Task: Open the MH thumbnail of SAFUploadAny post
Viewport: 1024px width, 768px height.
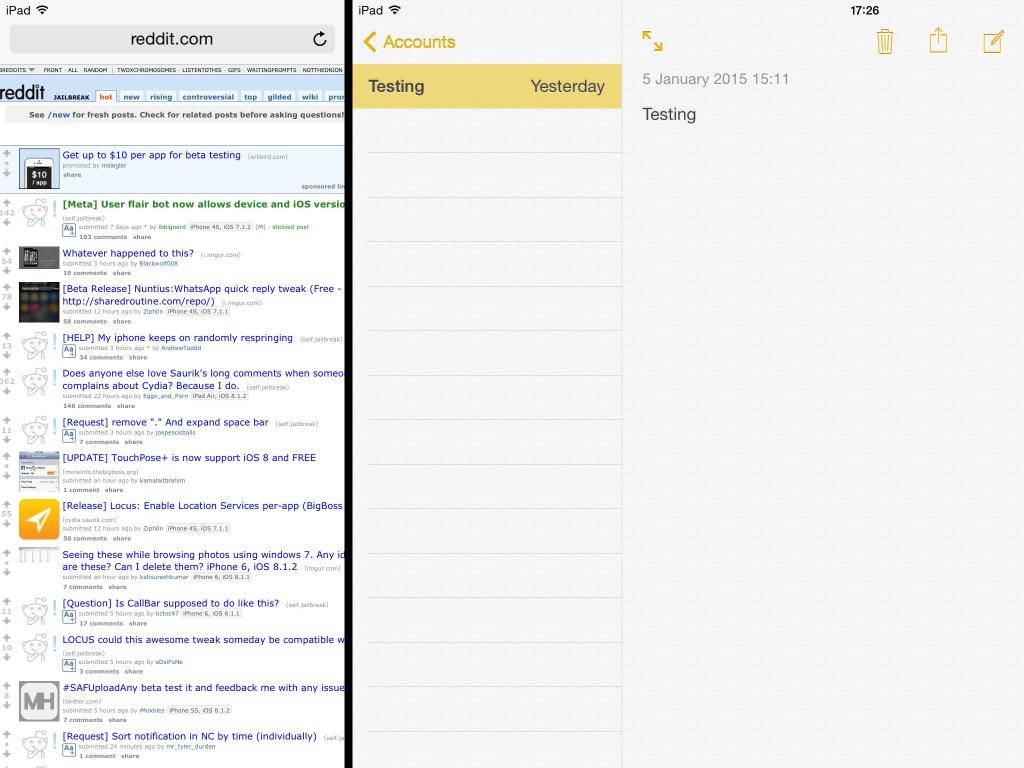Action: pyautogui.click(x=39, y=701)
